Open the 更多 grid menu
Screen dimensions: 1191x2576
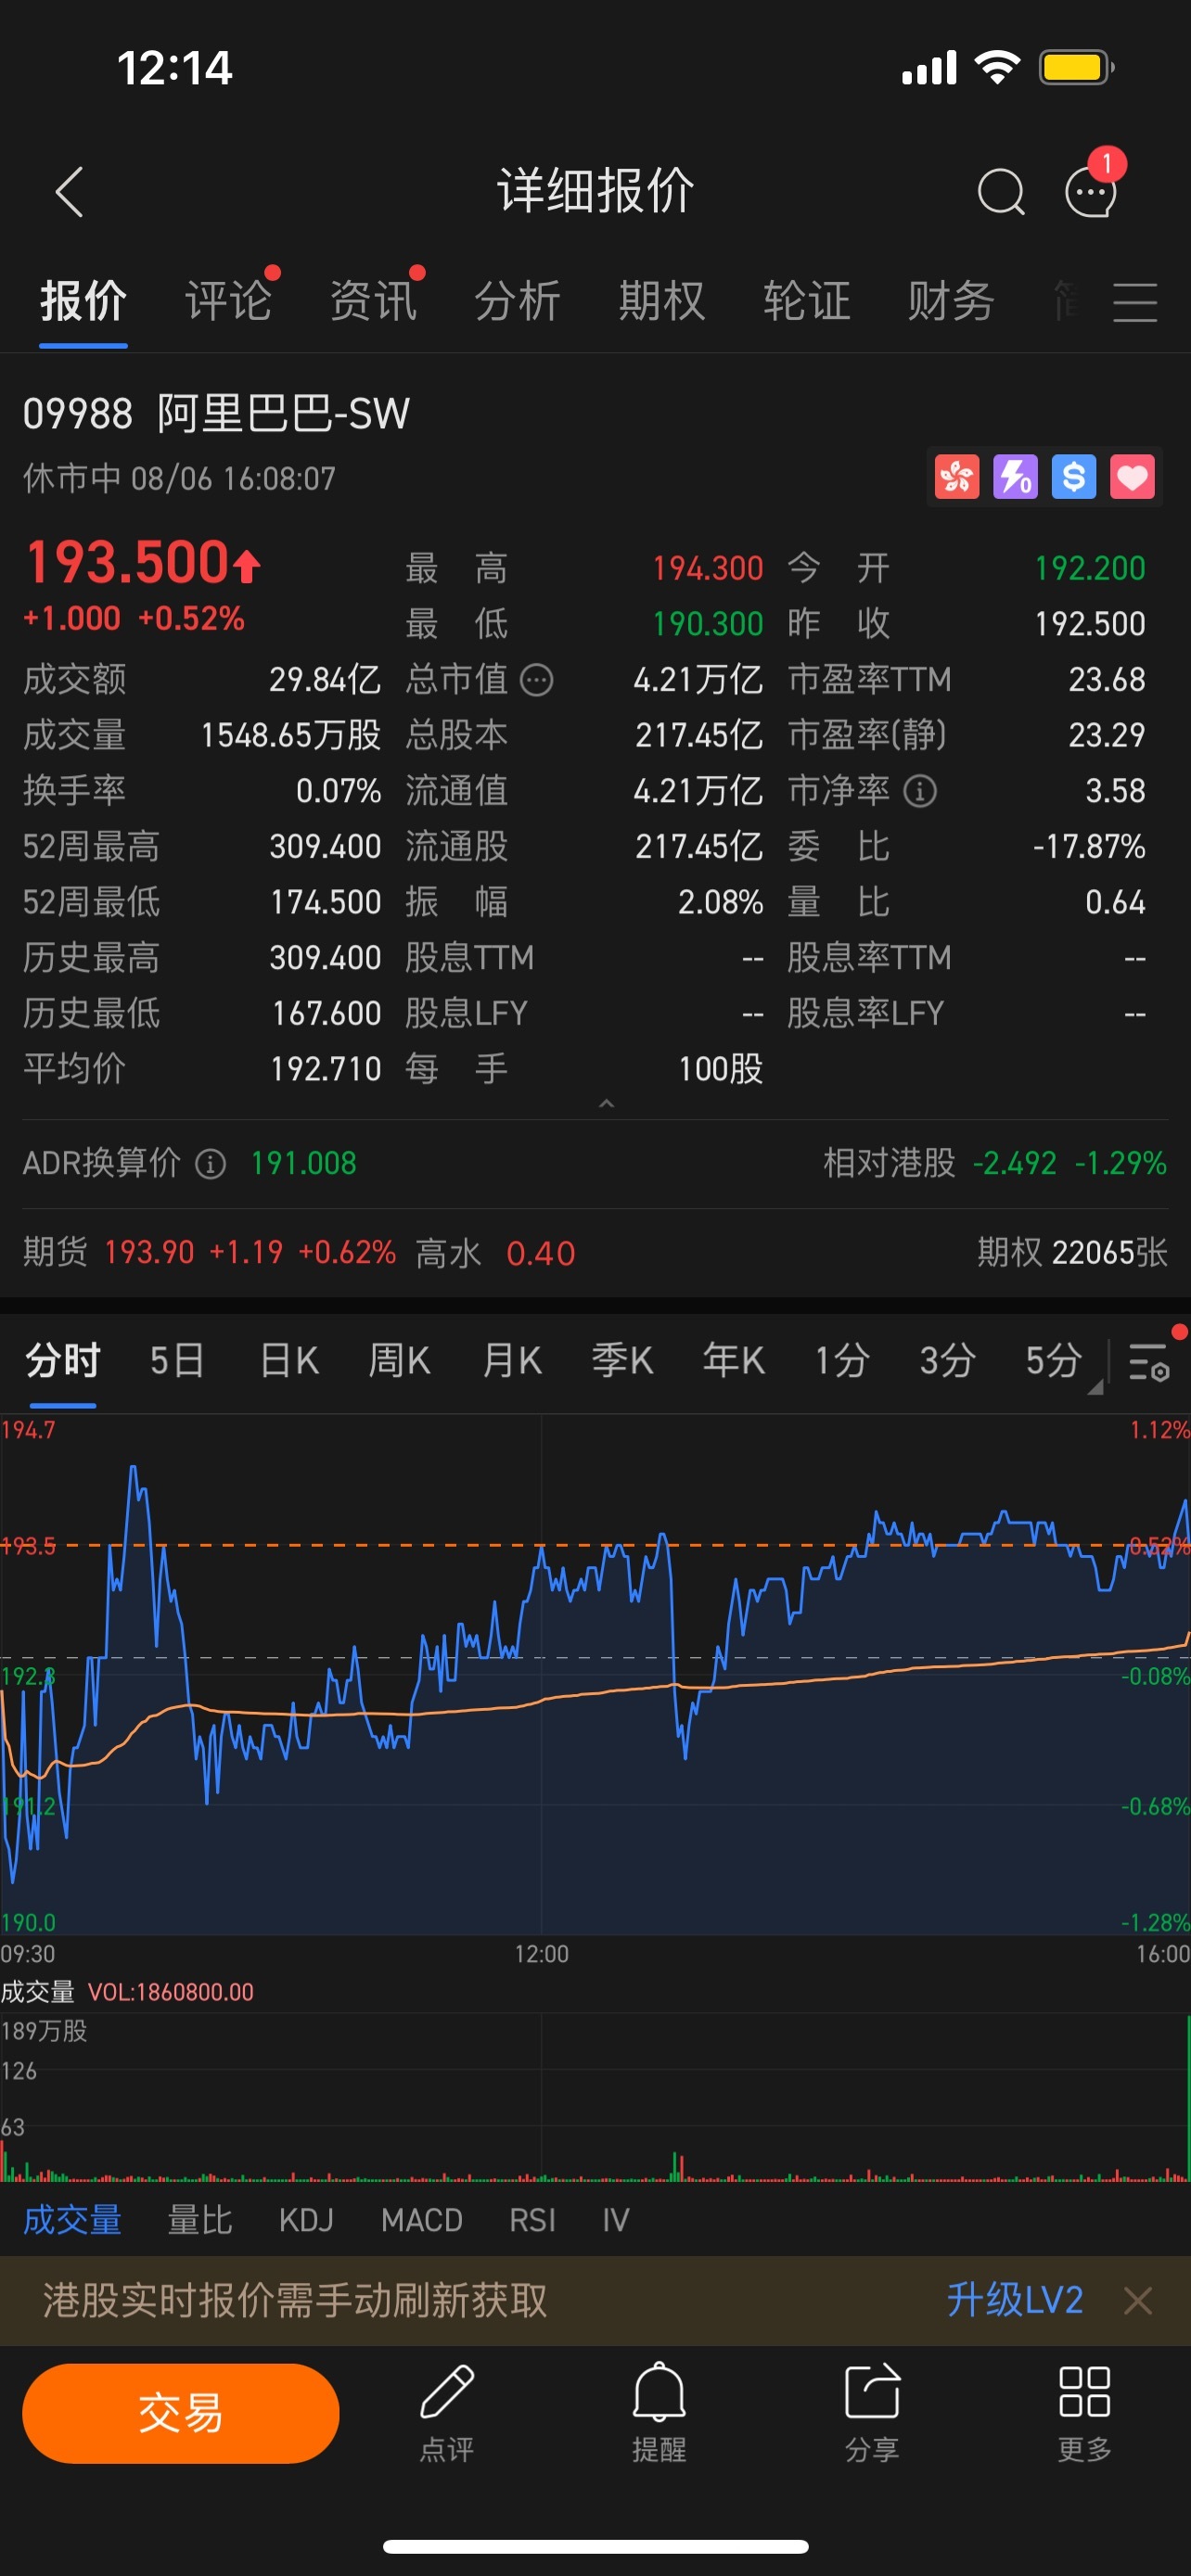tap(1085, 2413)
